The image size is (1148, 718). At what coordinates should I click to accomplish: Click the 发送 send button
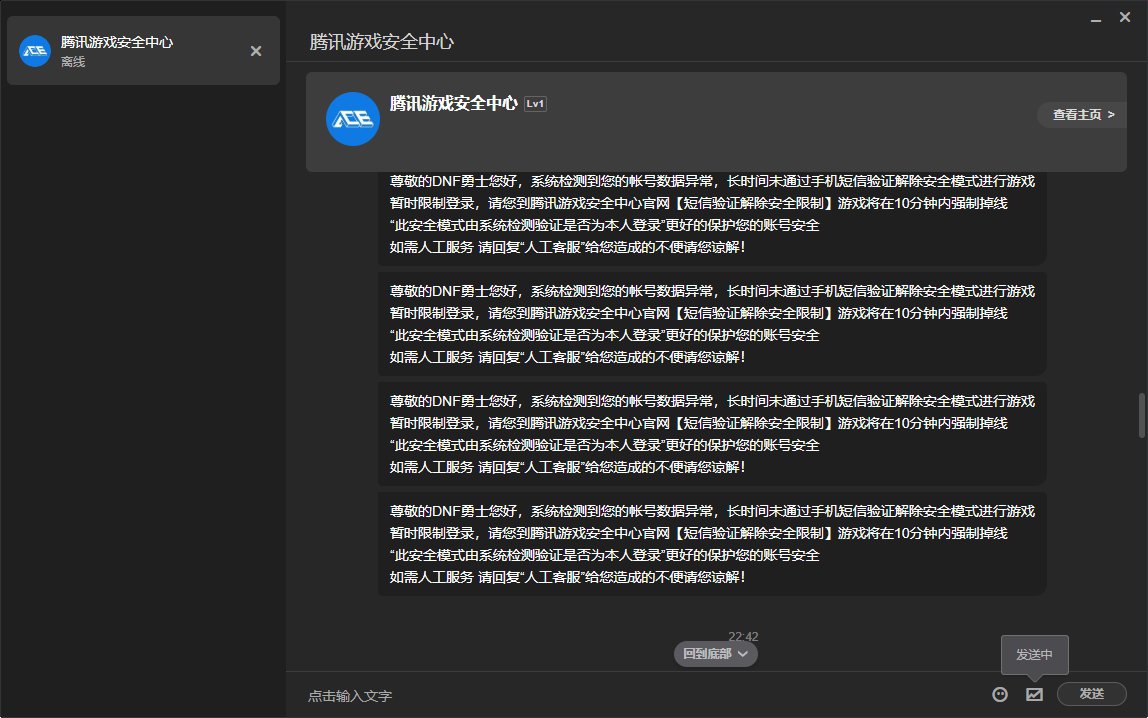(1092, 694)
